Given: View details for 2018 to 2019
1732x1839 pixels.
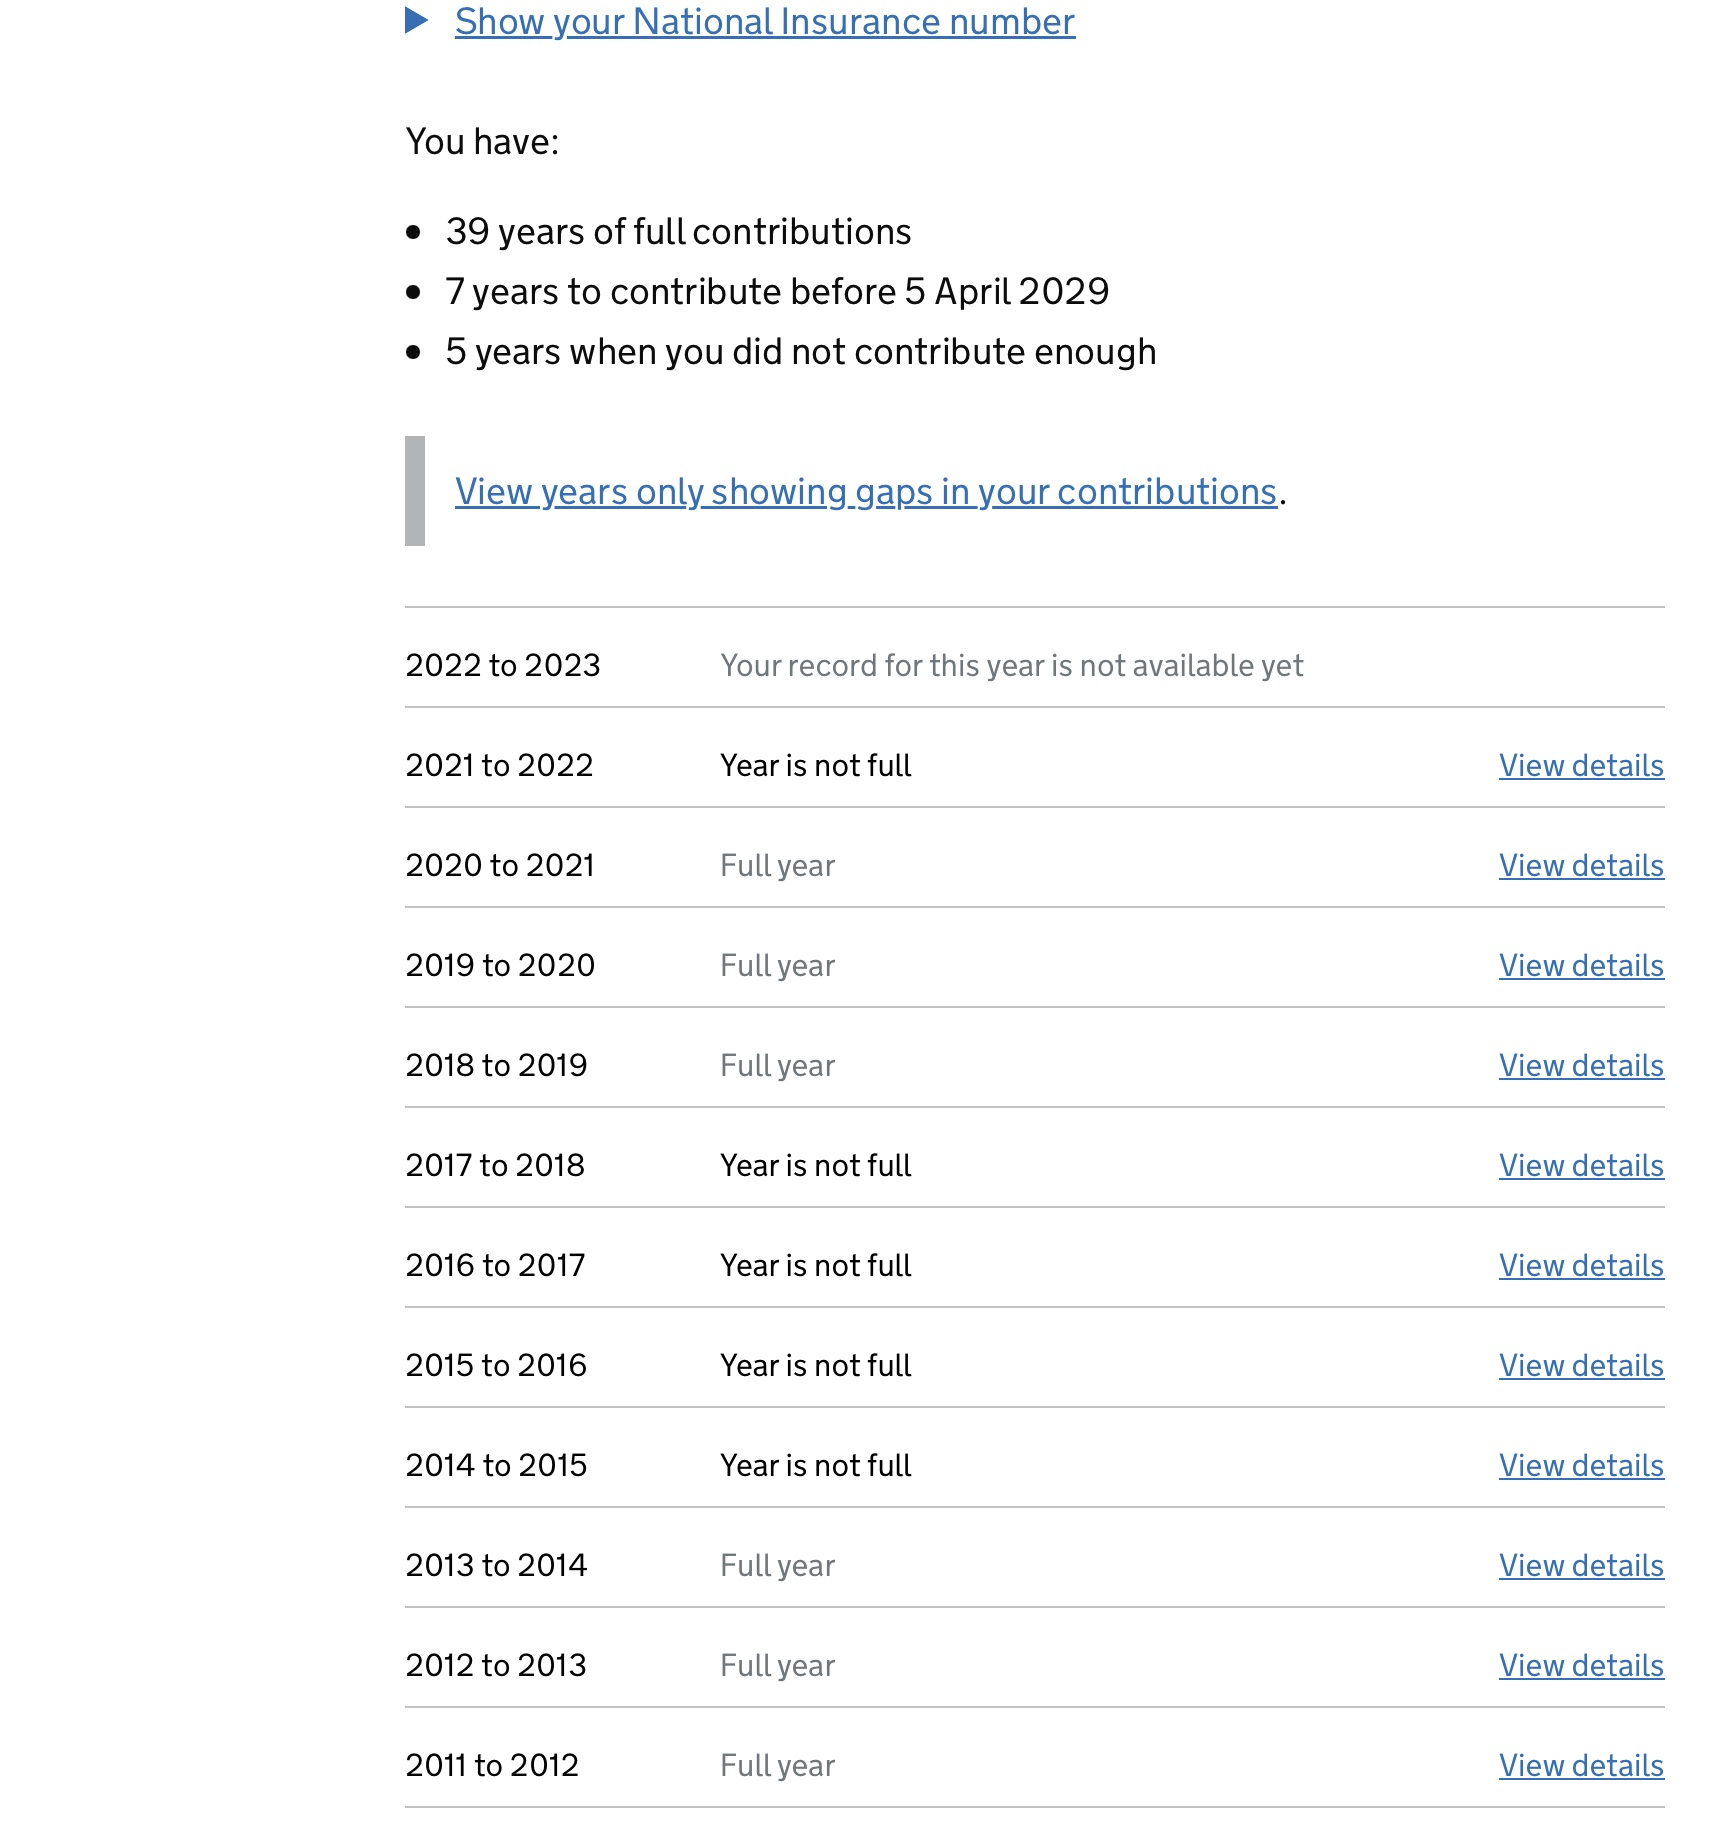Looking at the screenshot, I should pyautogui.click(x=1581, y=1066).
